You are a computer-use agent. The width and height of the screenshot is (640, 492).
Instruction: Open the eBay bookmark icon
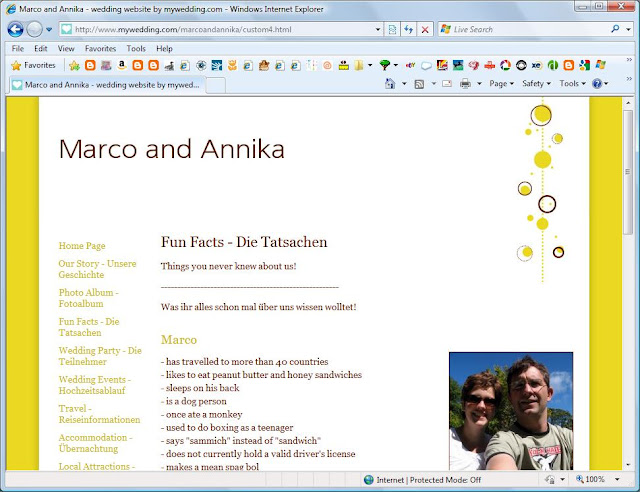[410, 65]
